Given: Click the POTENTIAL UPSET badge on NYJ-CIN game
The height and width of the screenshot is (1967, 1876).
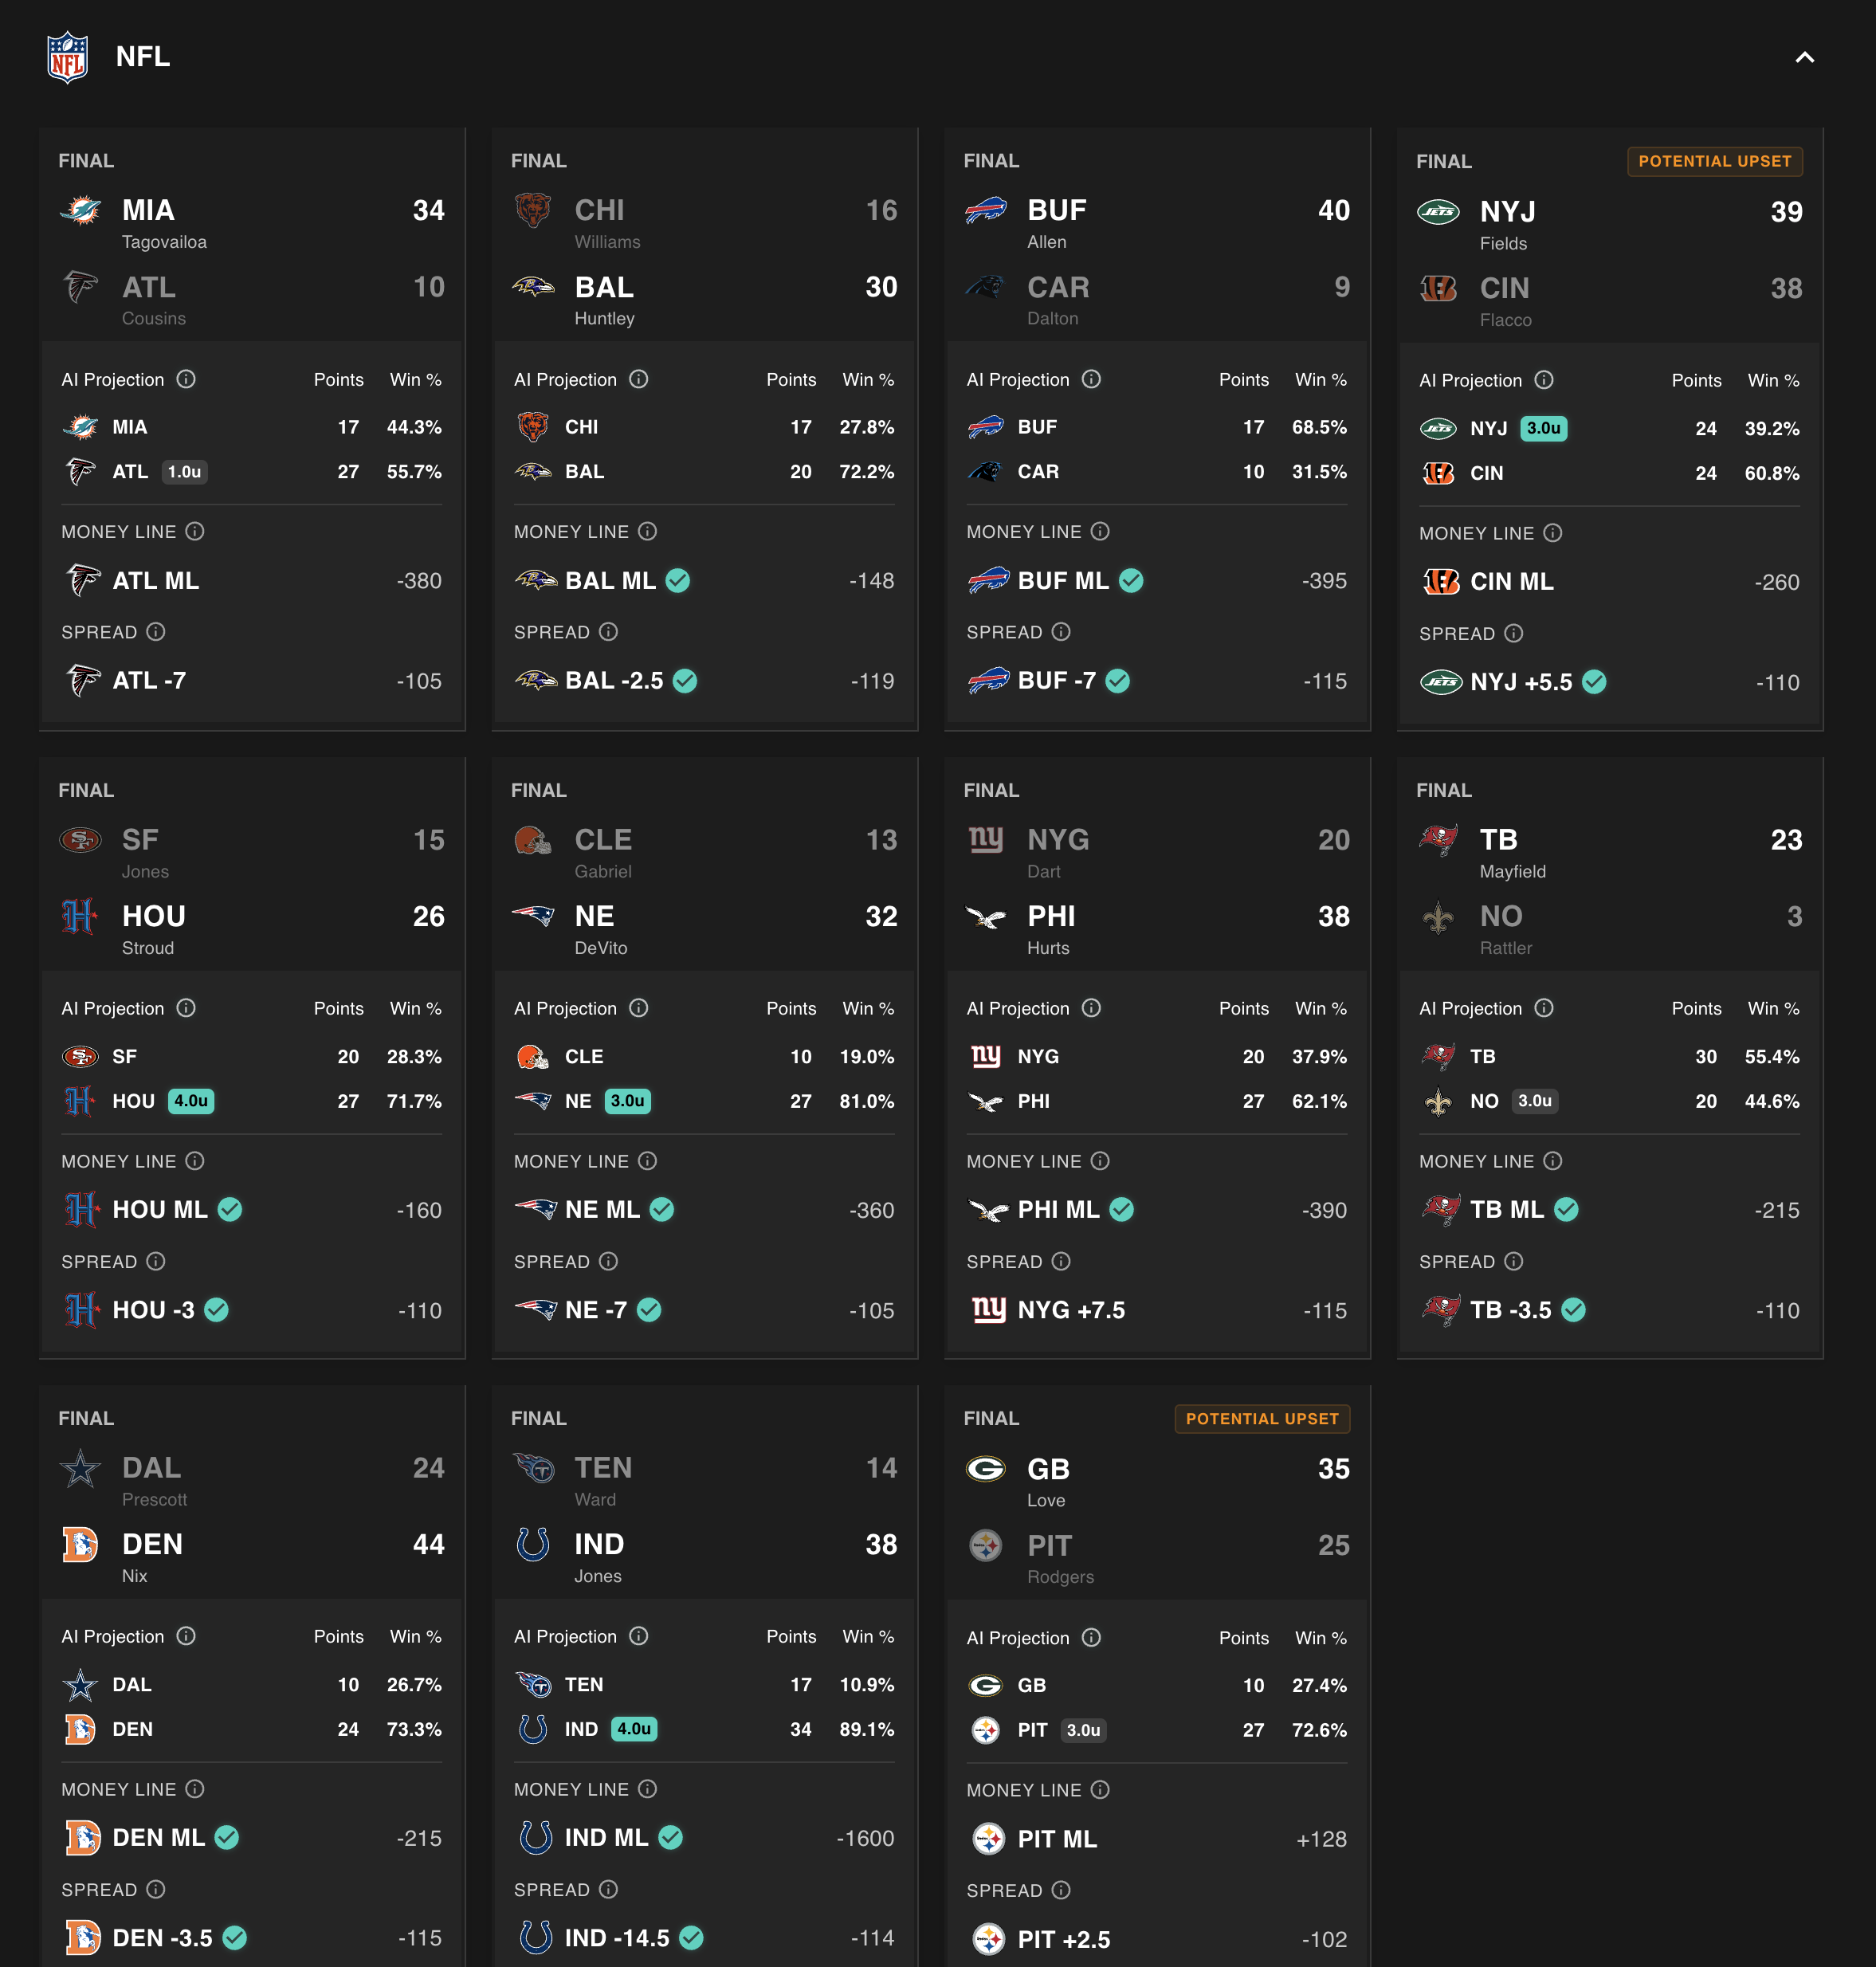Looking at the screenshot, I should coord(1714,161).
